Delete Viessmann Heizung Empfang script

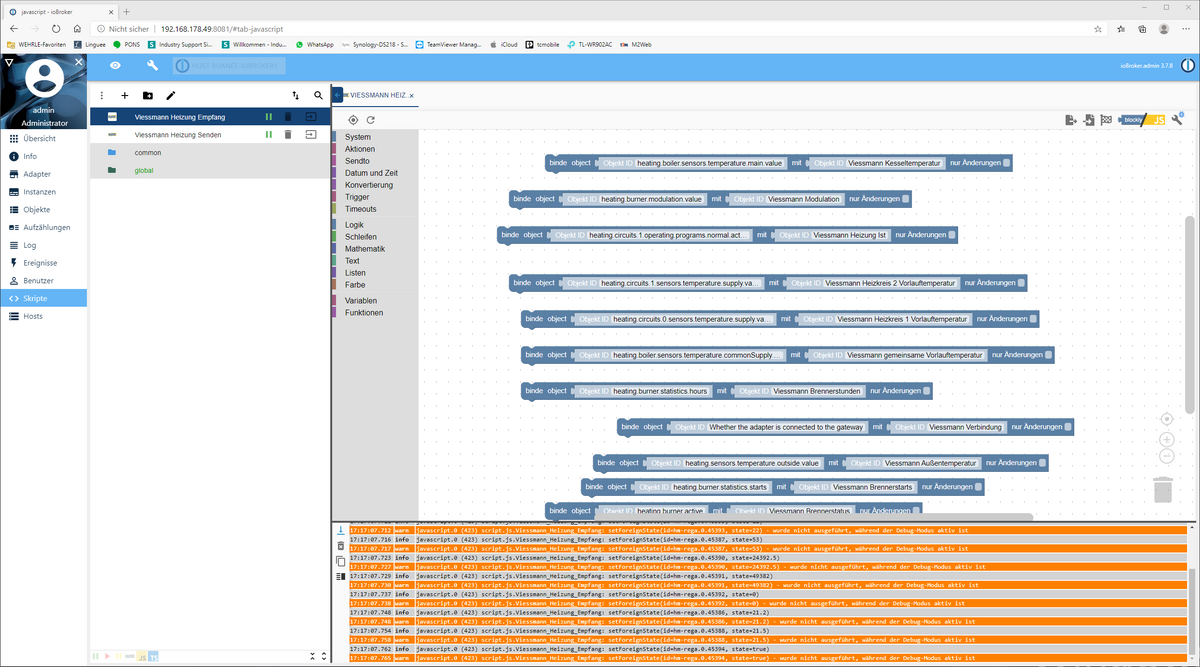288,117
